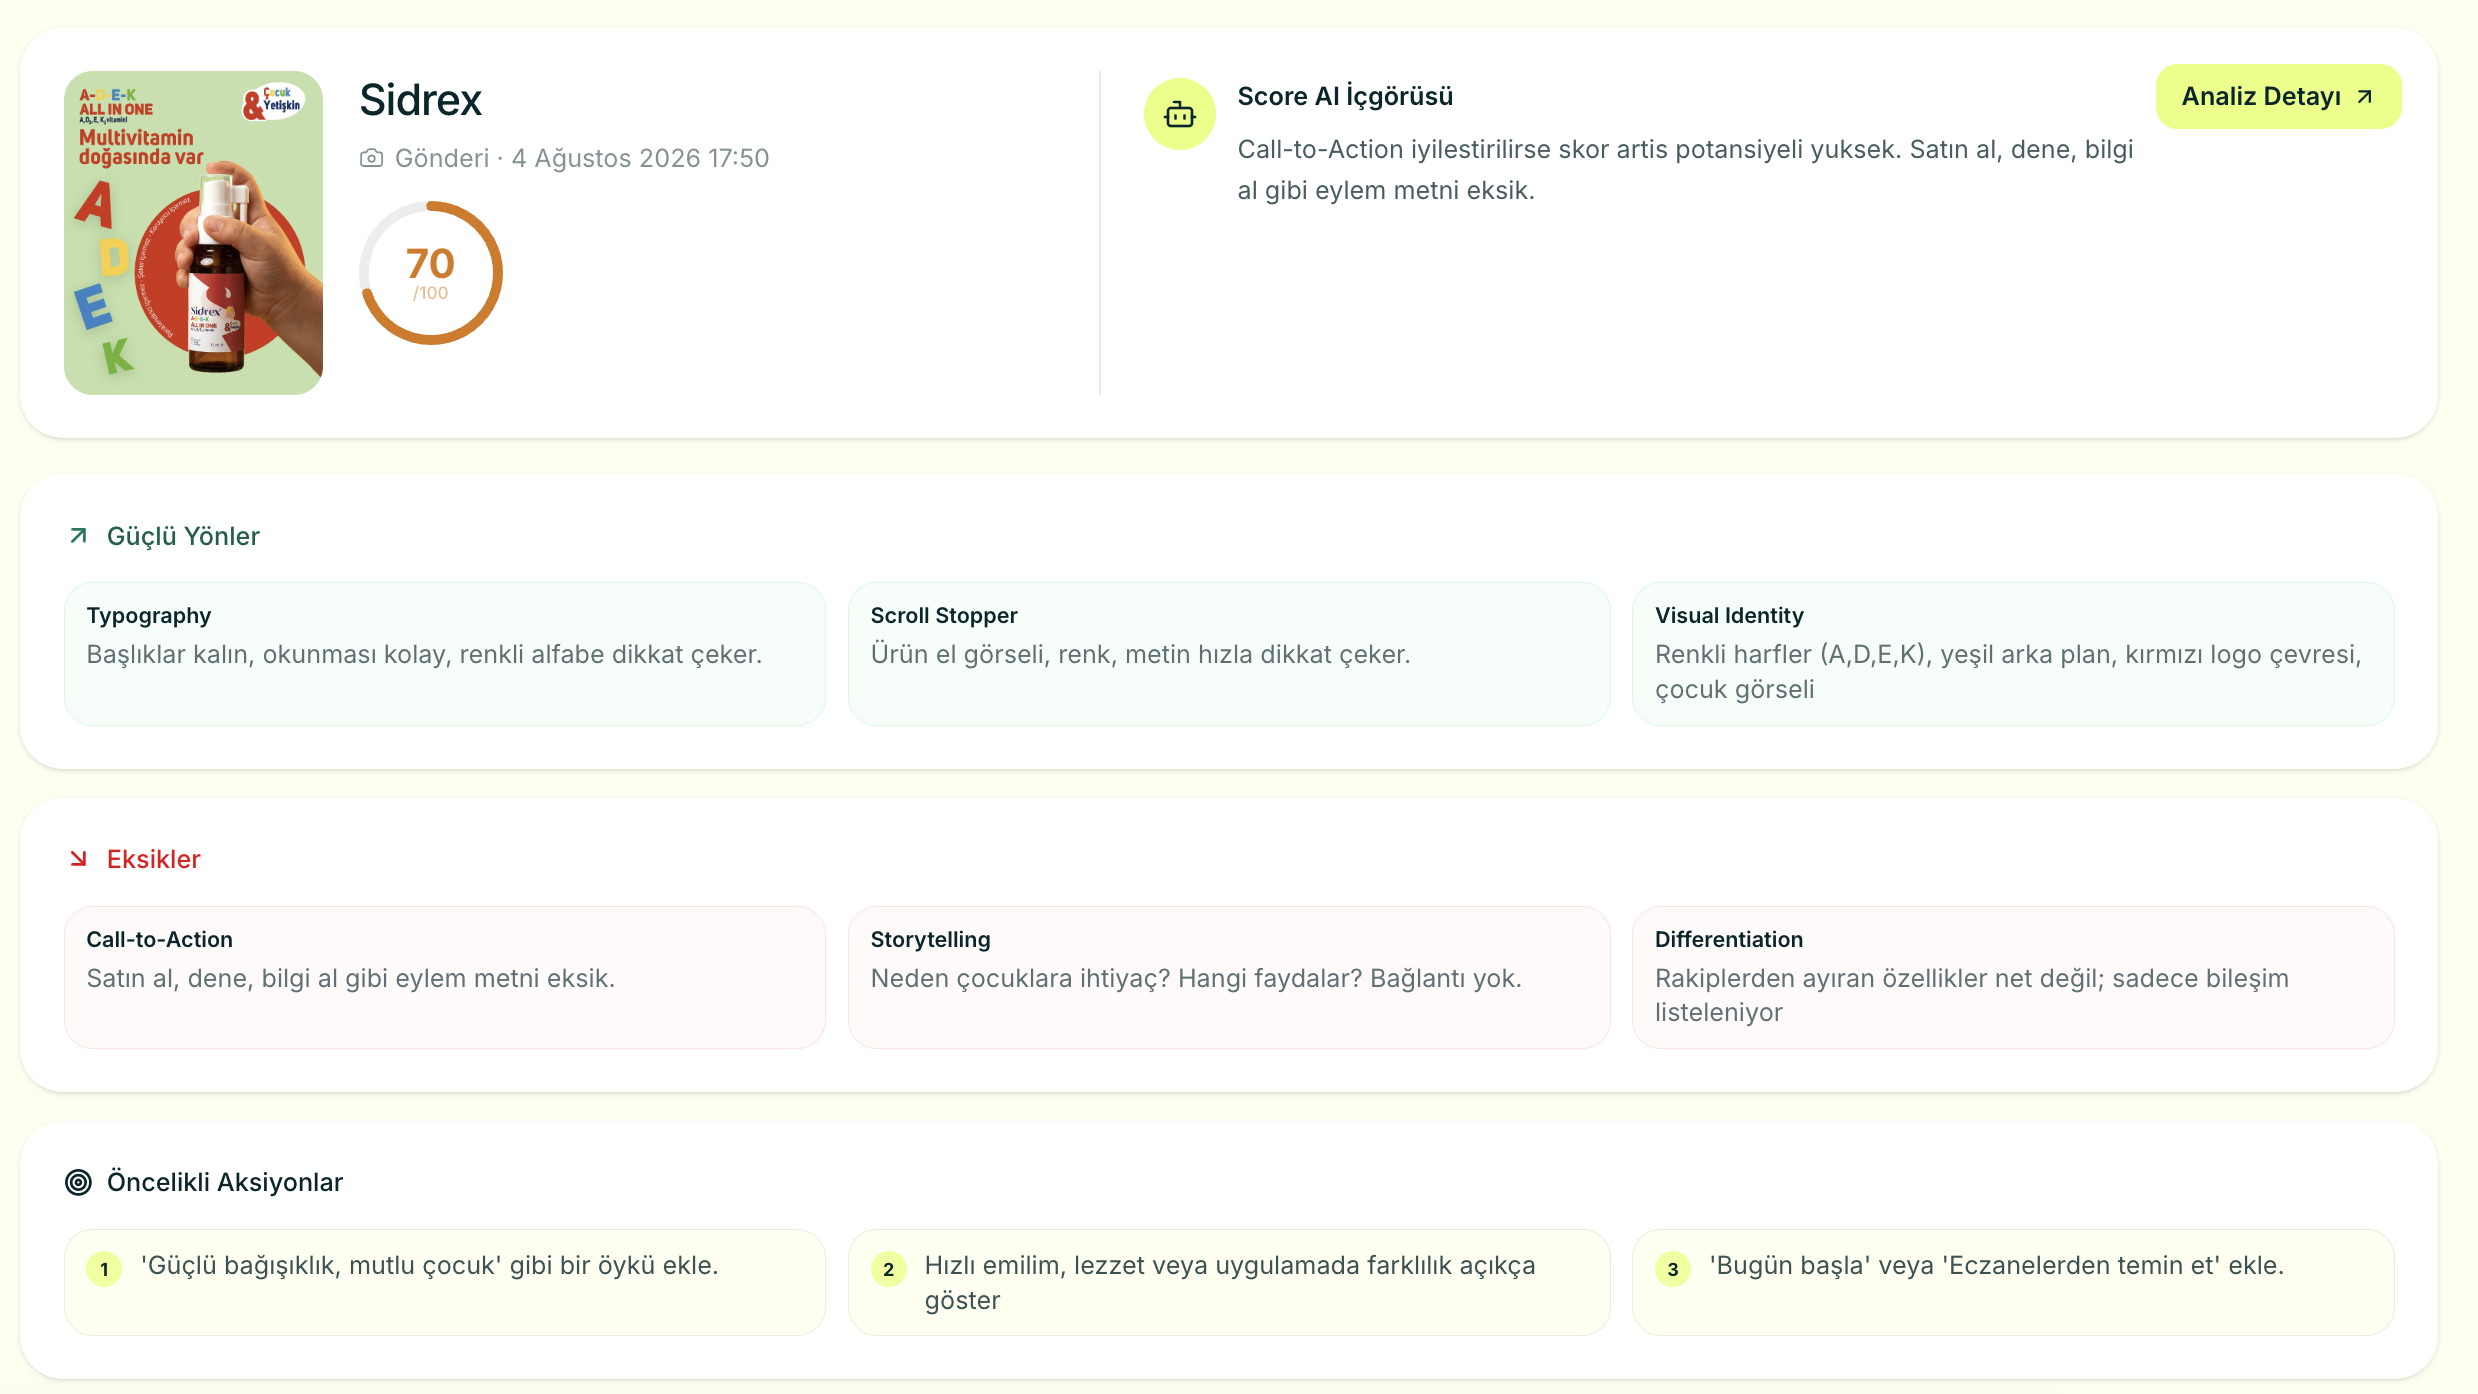
Task: Select the Storytelling weakness card
Action: (1229, 977)
